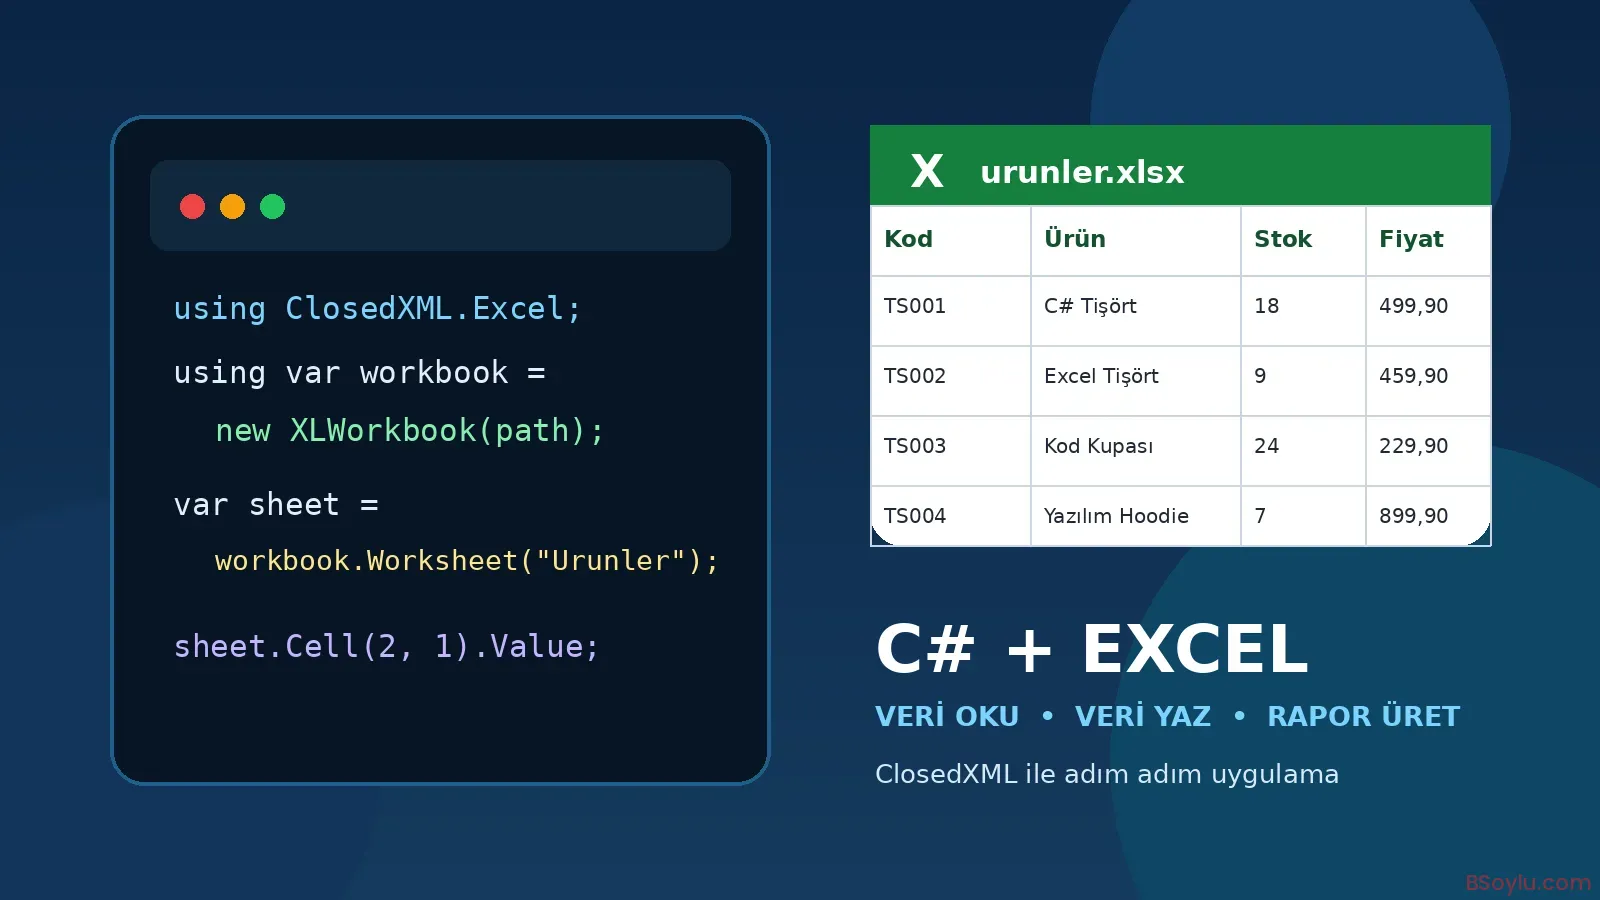Image resolution: width=1600 pixels, height=900 pixels.
Task: Click the green maximize dot in code window
Action: click(272, 206)
